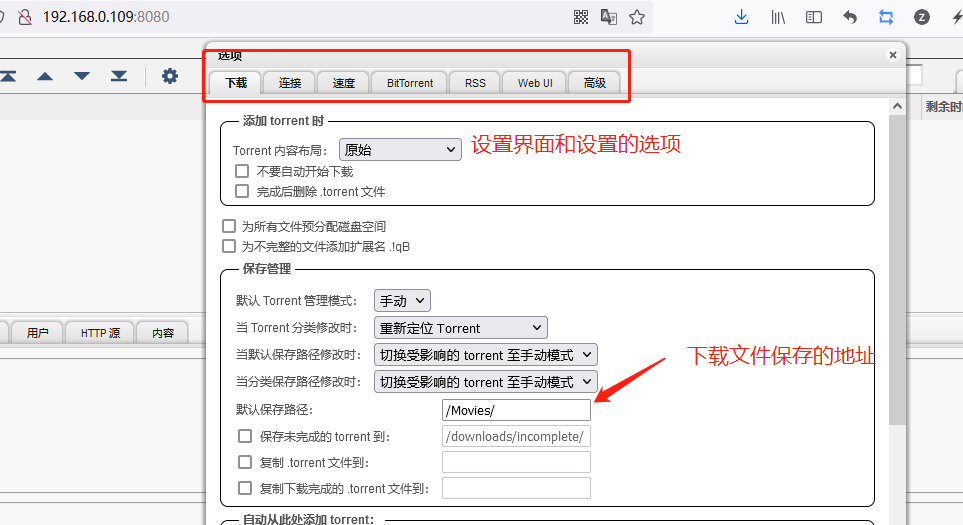Toggle 复制下载完成的 .torrent 文件到 checkbox
Screen dimensions: 963x525
click(x=244, y=488)
